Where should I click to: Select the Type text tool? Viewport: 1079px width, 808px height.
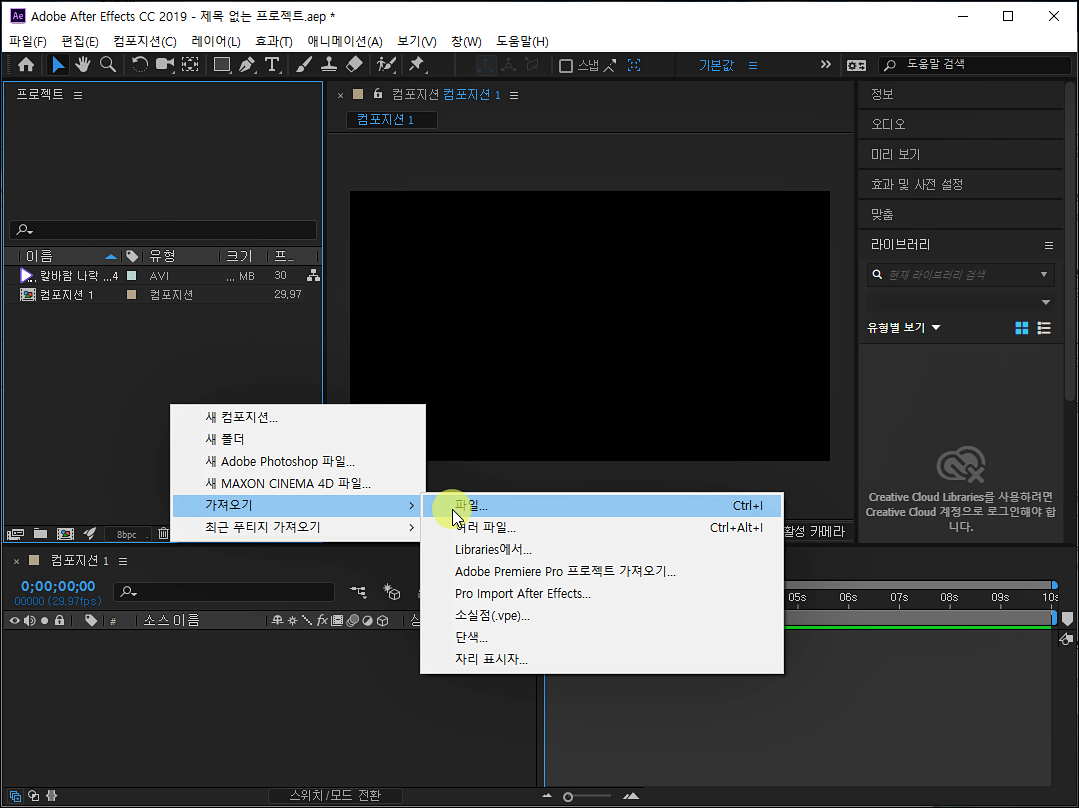(x=273, y=65)
